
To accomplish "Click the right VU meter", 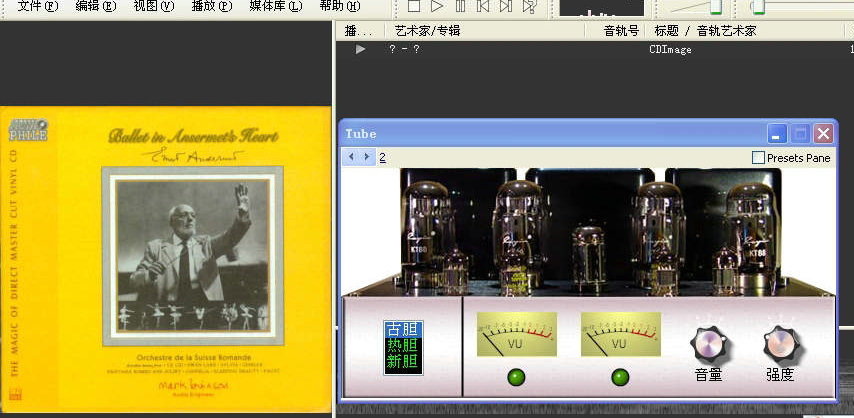I will [621, 334].
